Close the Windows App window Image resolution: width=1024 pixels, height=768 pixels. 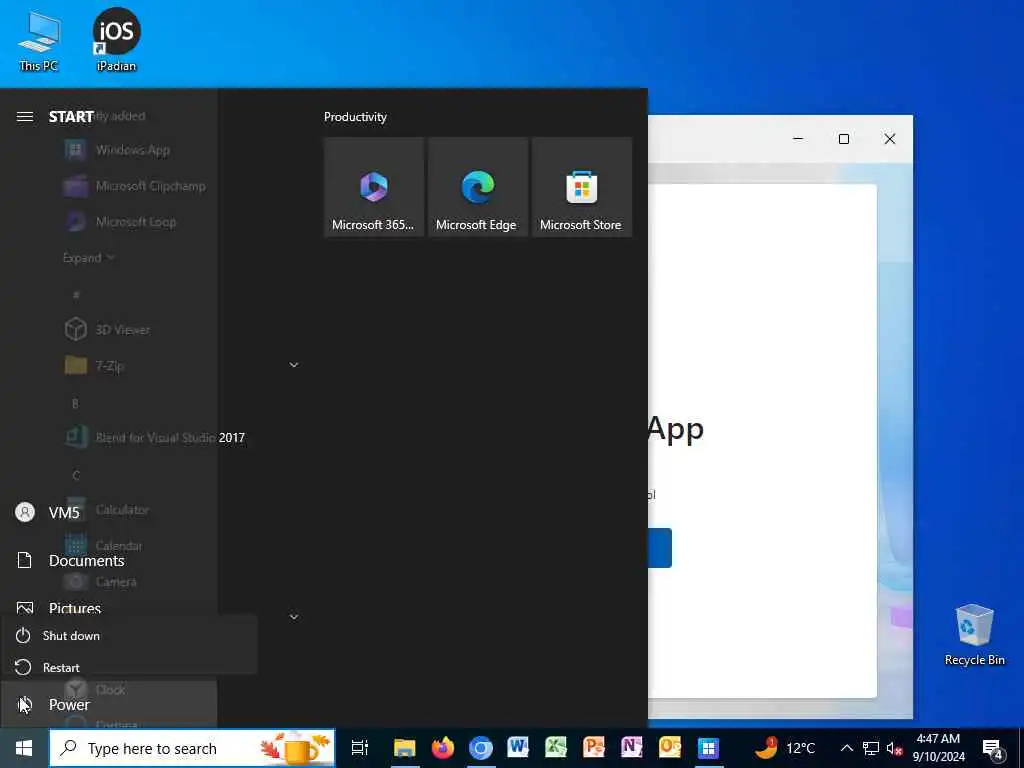[889, 138]
